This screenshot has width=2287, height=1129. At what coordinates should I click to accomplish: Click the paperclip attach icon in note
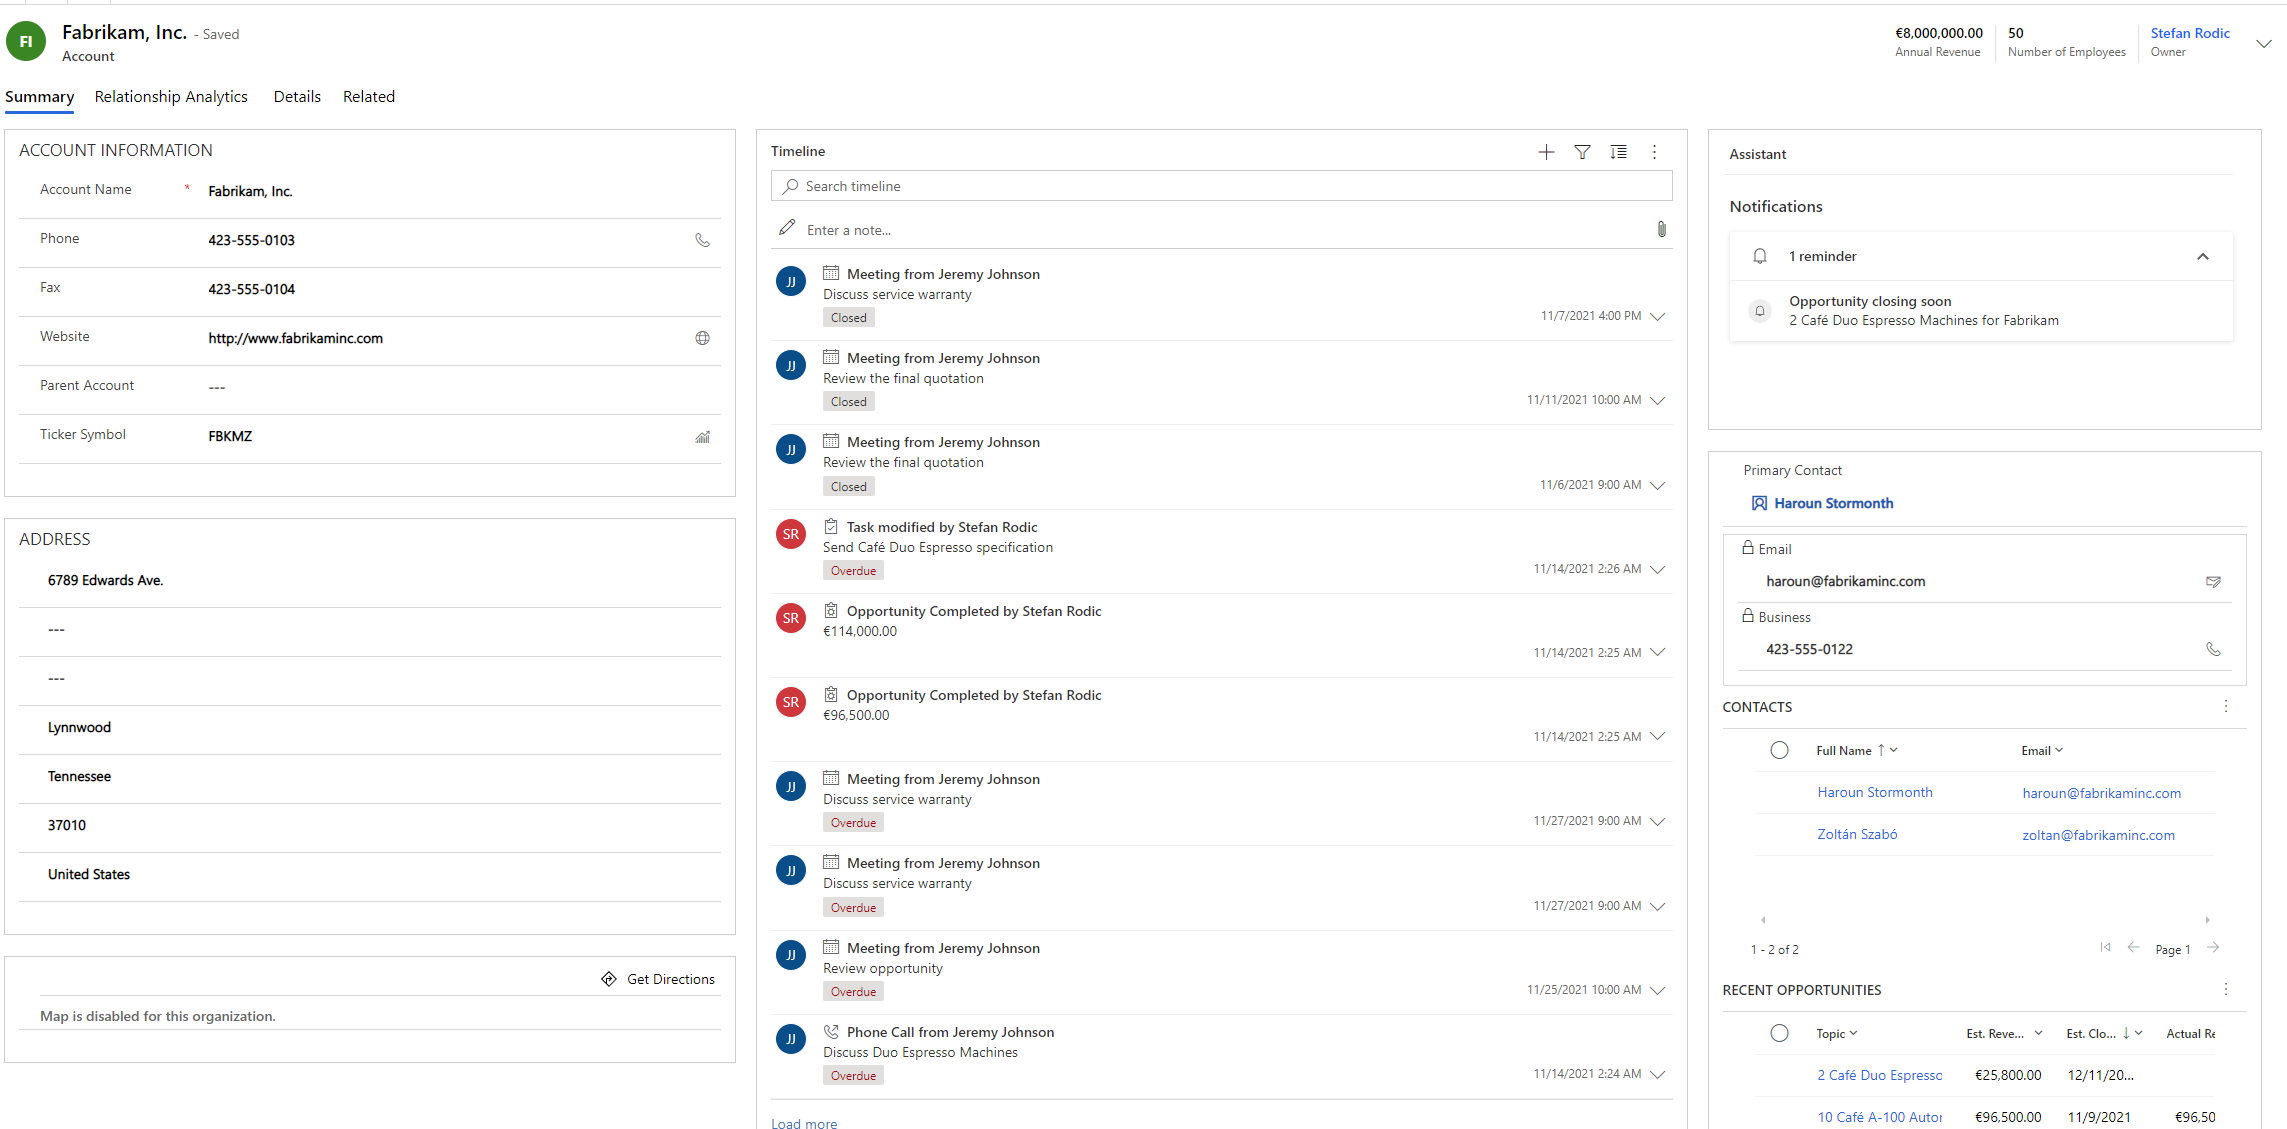[x=1661, y=229]
